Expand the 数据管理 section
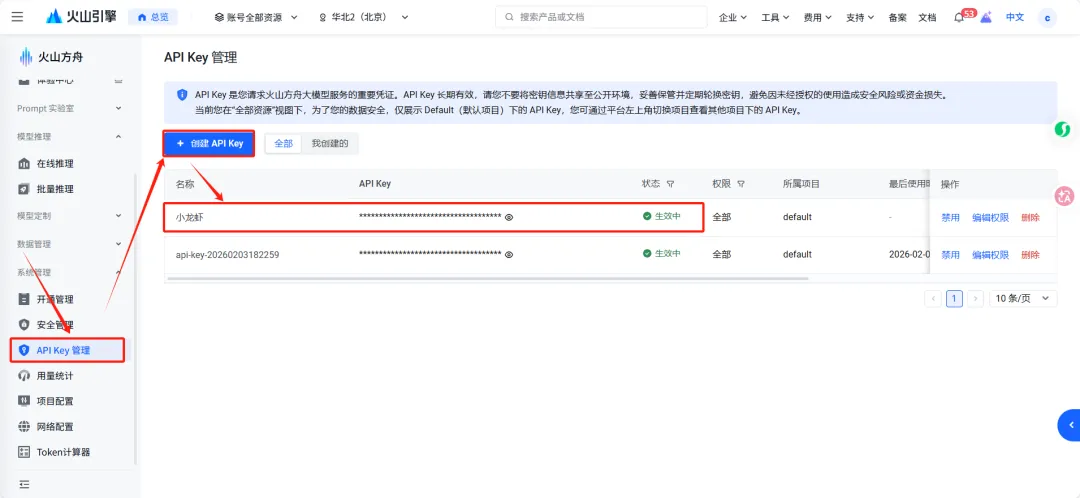 tap(70, 244)
